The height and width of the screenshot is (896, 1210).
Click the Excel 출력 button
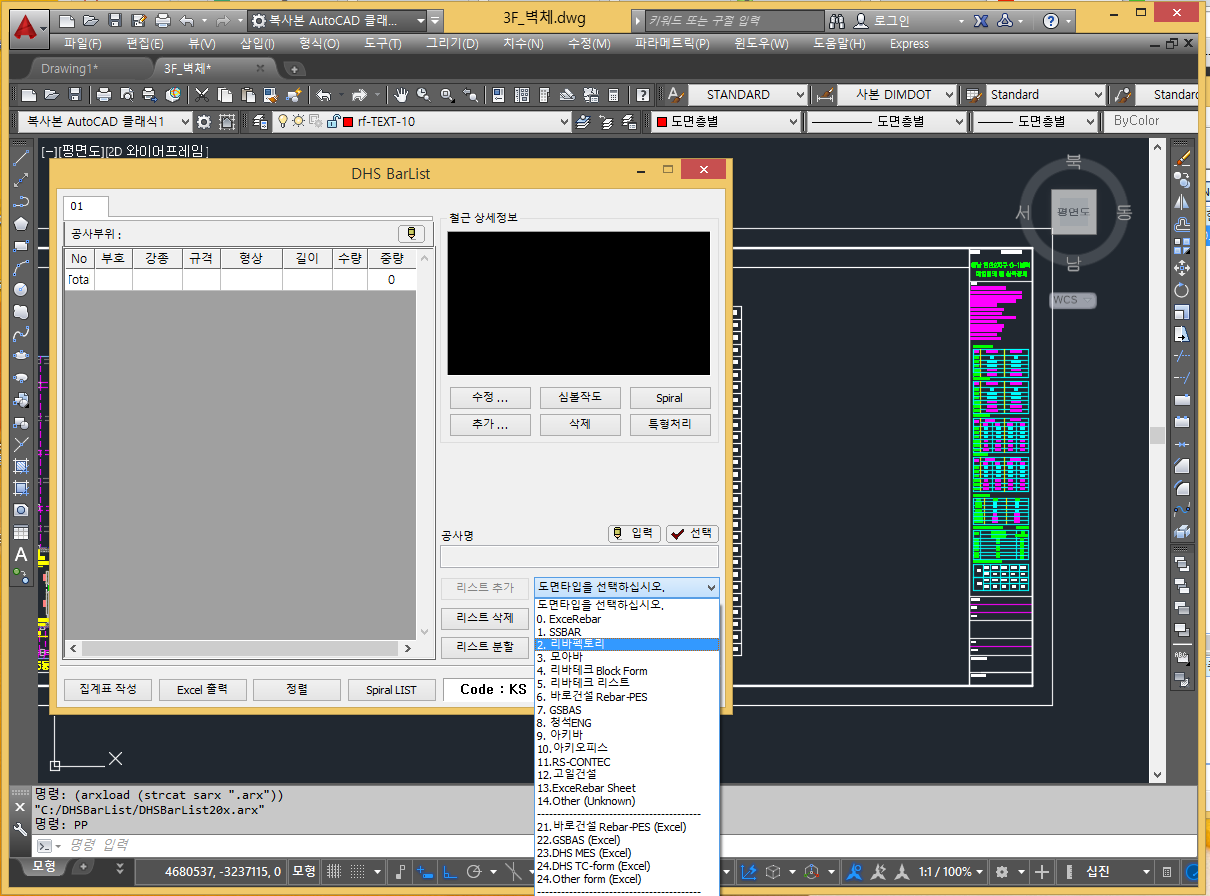203,690
